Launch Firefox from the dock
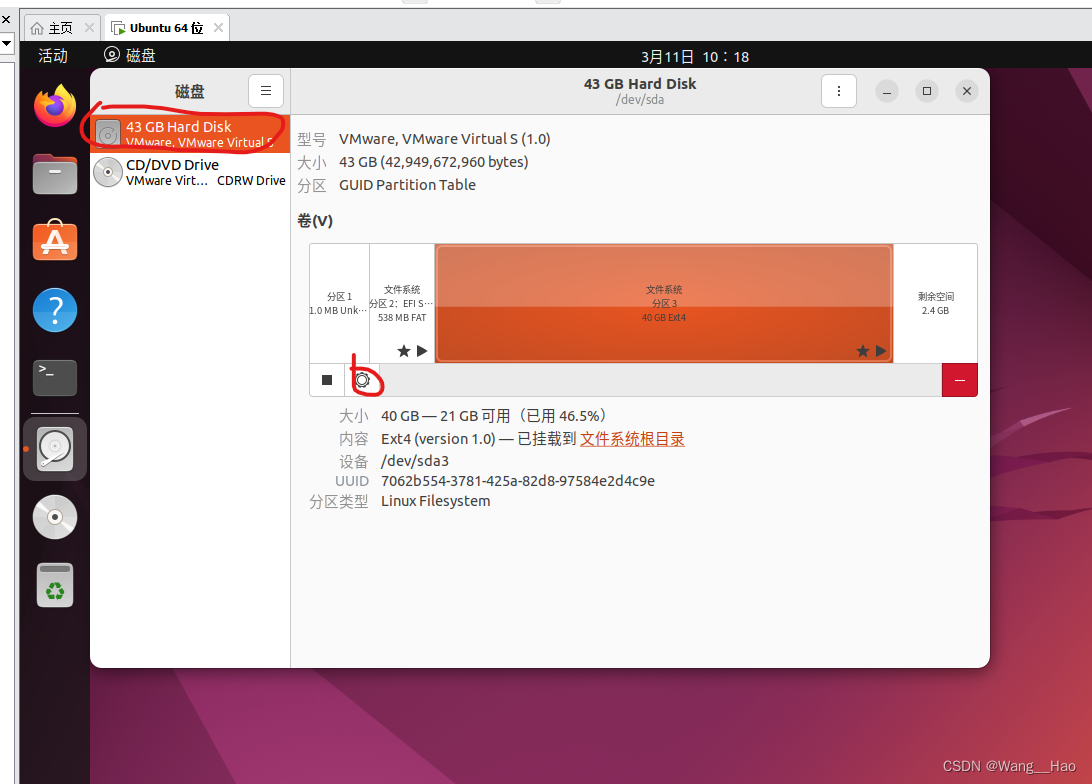This screenshot has height=784, width=1092. [x=54, y=106]
